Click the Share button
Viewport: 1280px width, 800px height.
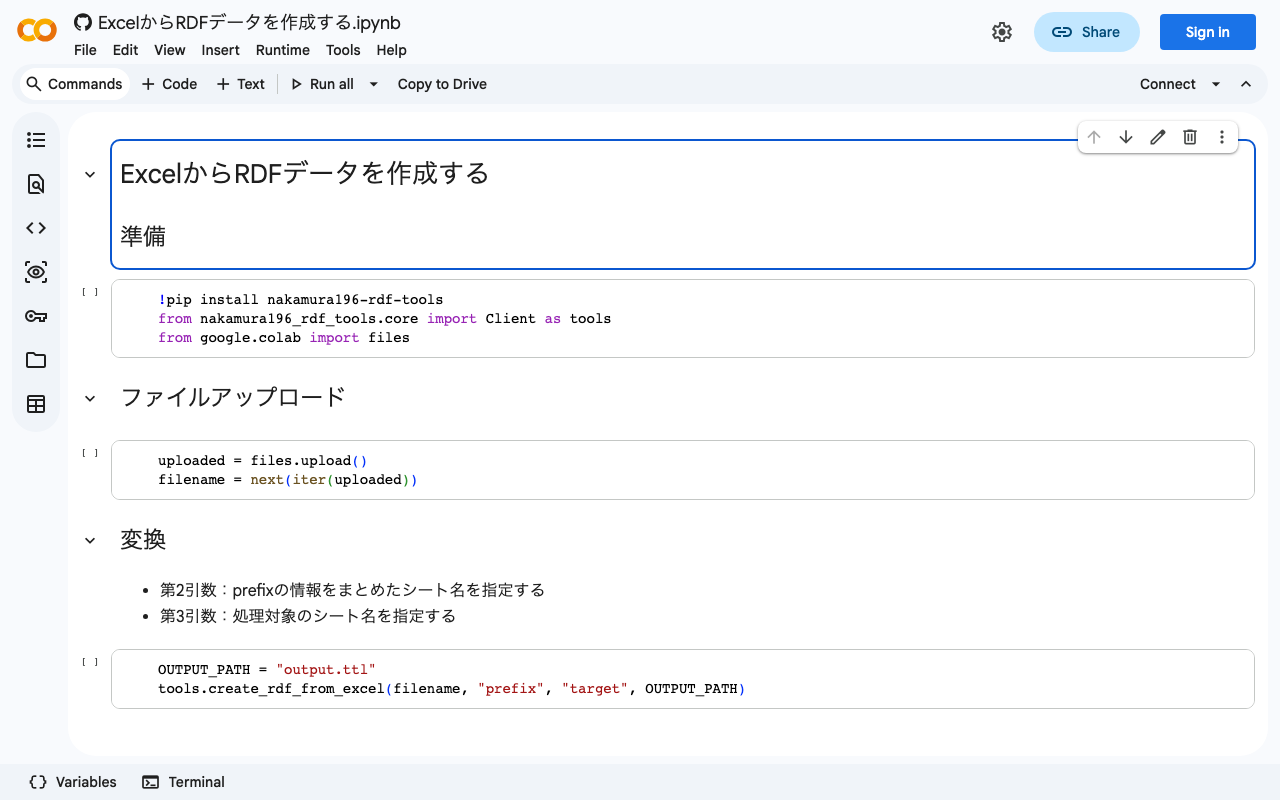1087,32
